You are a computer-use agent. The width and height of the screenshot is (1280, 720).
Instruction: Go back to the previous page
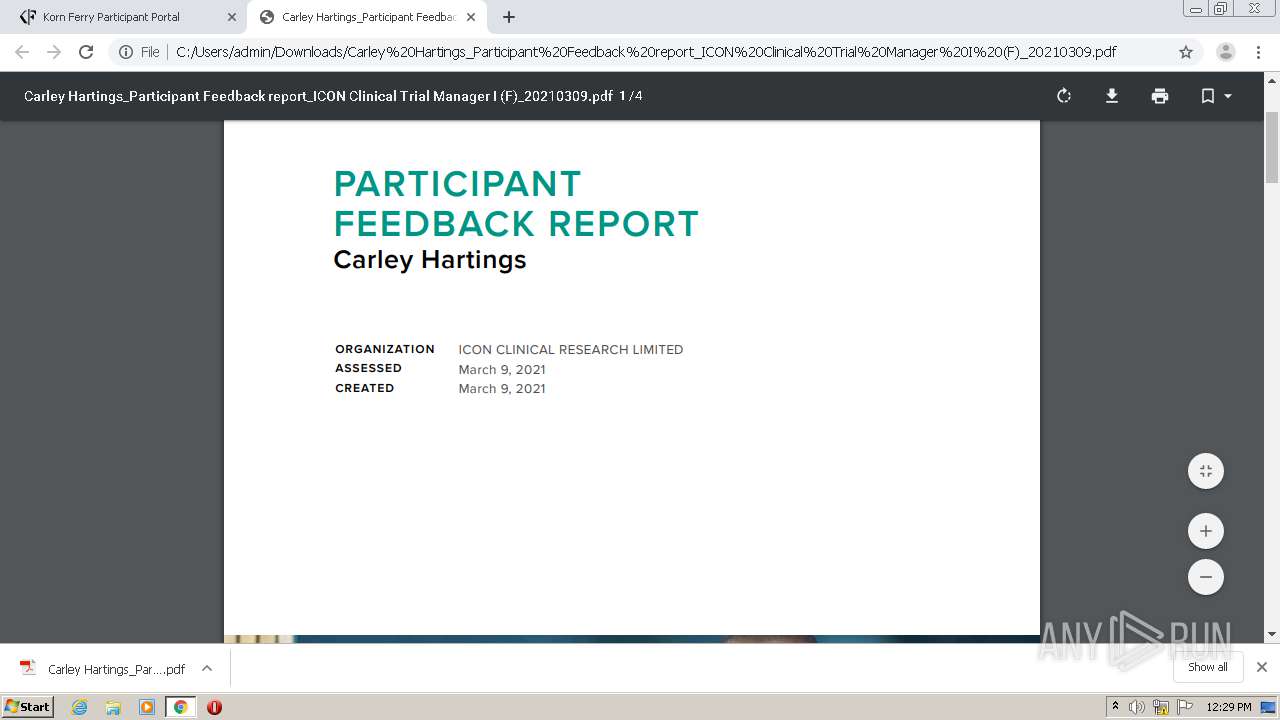coord(22,52)
